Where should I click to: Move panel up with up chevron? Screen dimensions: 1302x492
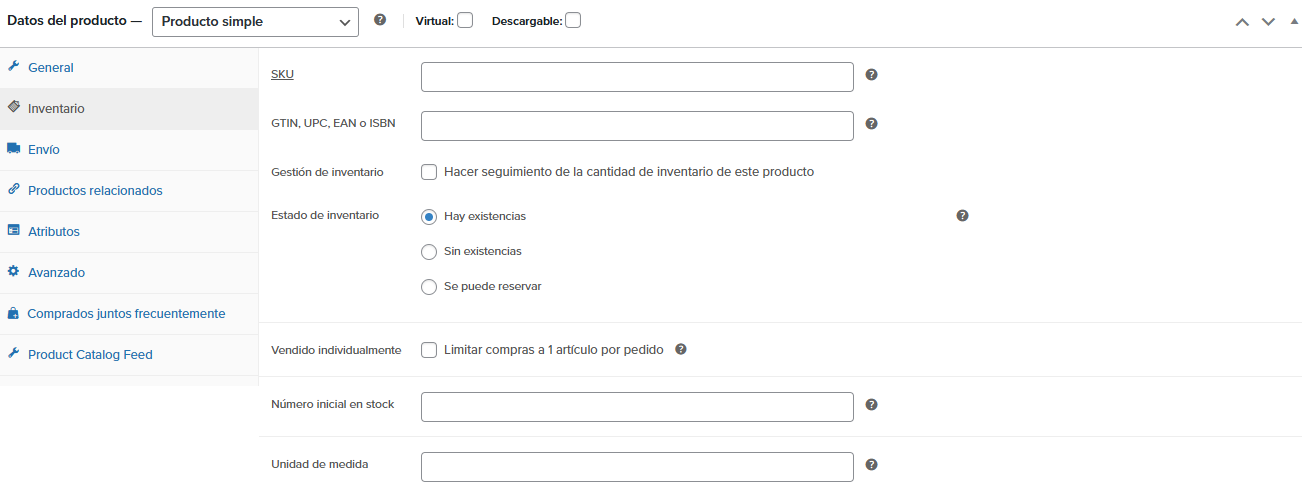(1242, 21)
